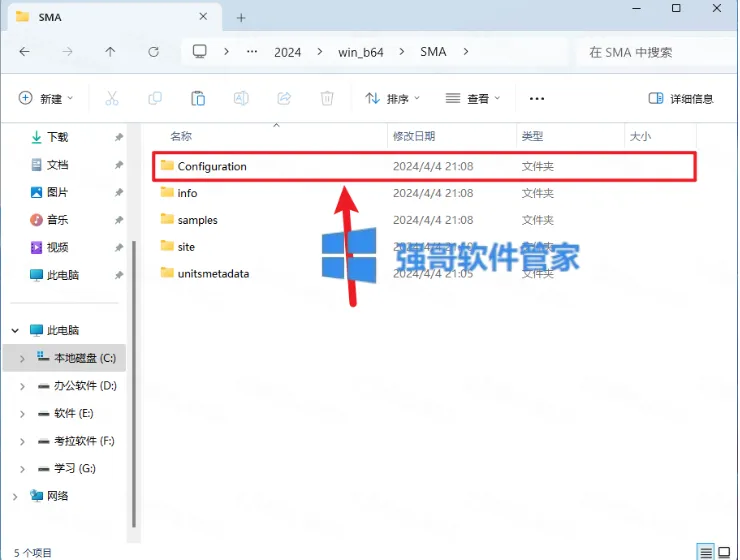This screenshot has height=560, width=740.
Task: Click SMA in the breadcrumb path
Action: (x=433, y=52)
